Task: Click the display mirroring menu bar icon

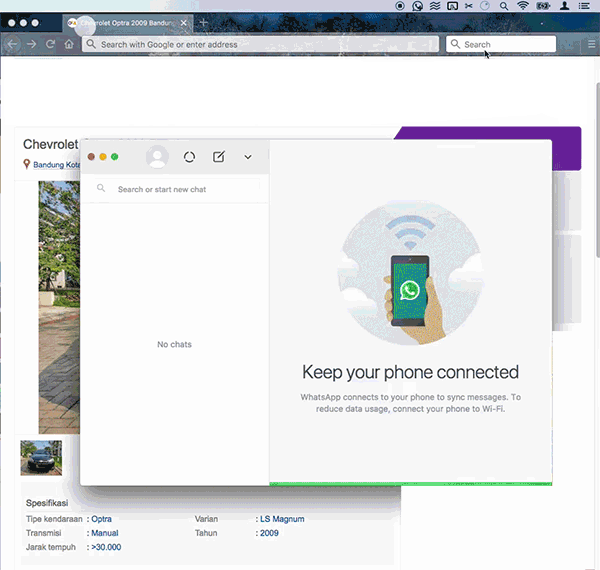Action: 452,6
